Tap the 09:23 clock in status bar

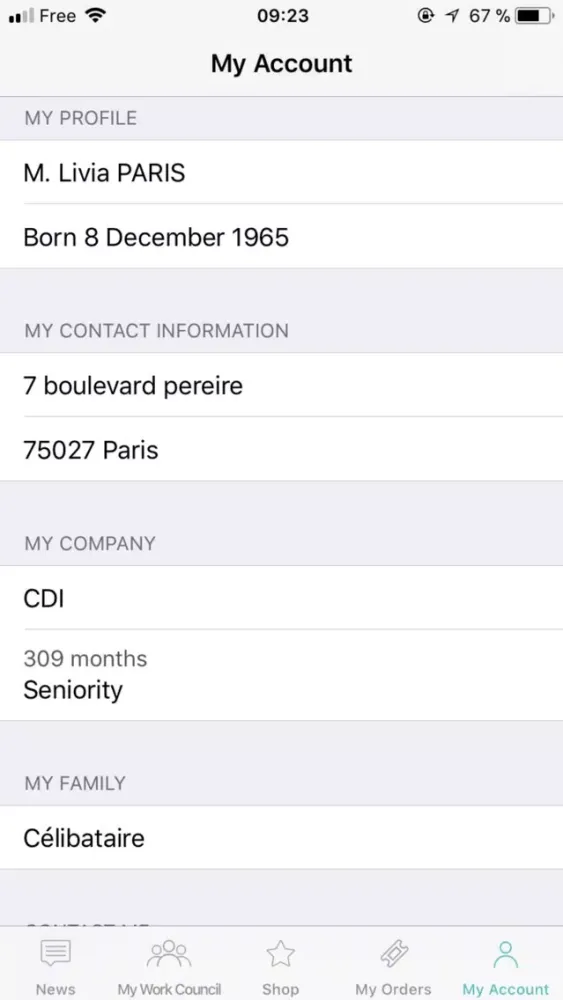pyautogui.click(x=282, y=16)
